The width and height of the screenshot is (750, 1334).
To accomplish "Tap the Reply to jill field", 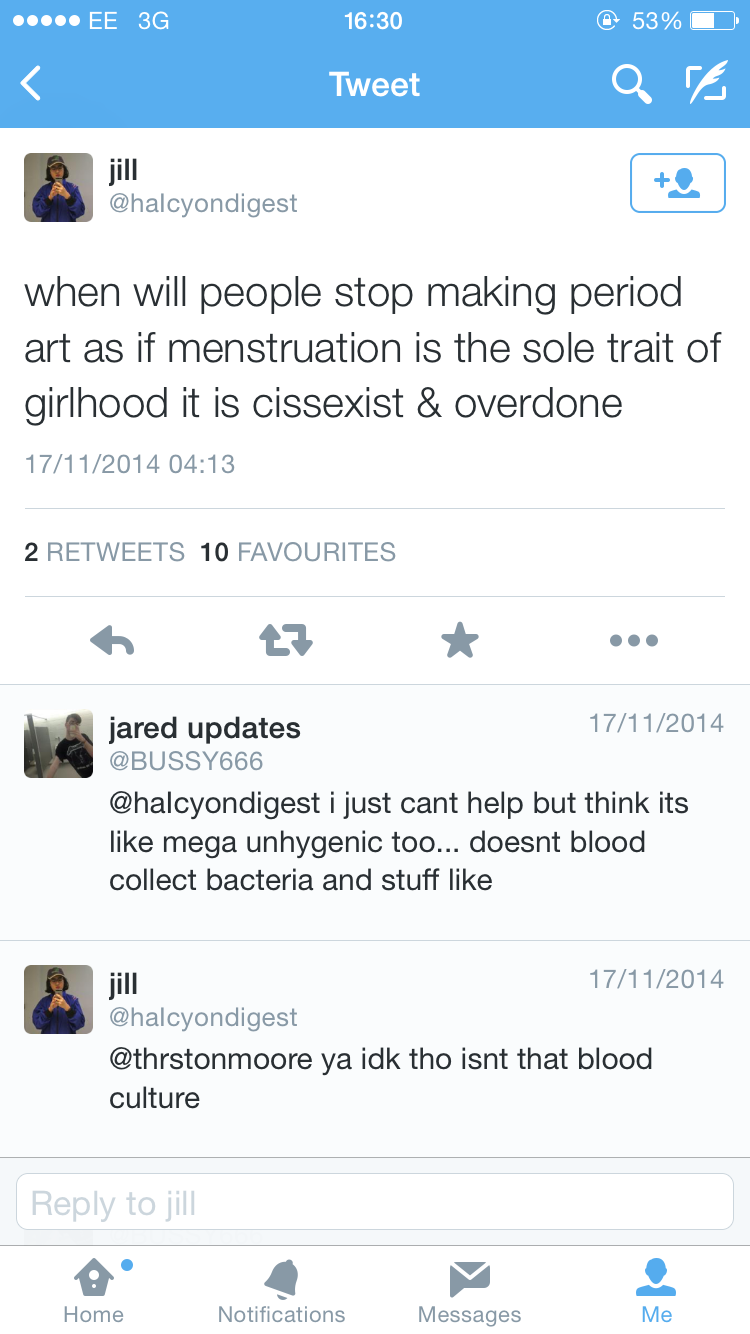I will point(375,1203).
